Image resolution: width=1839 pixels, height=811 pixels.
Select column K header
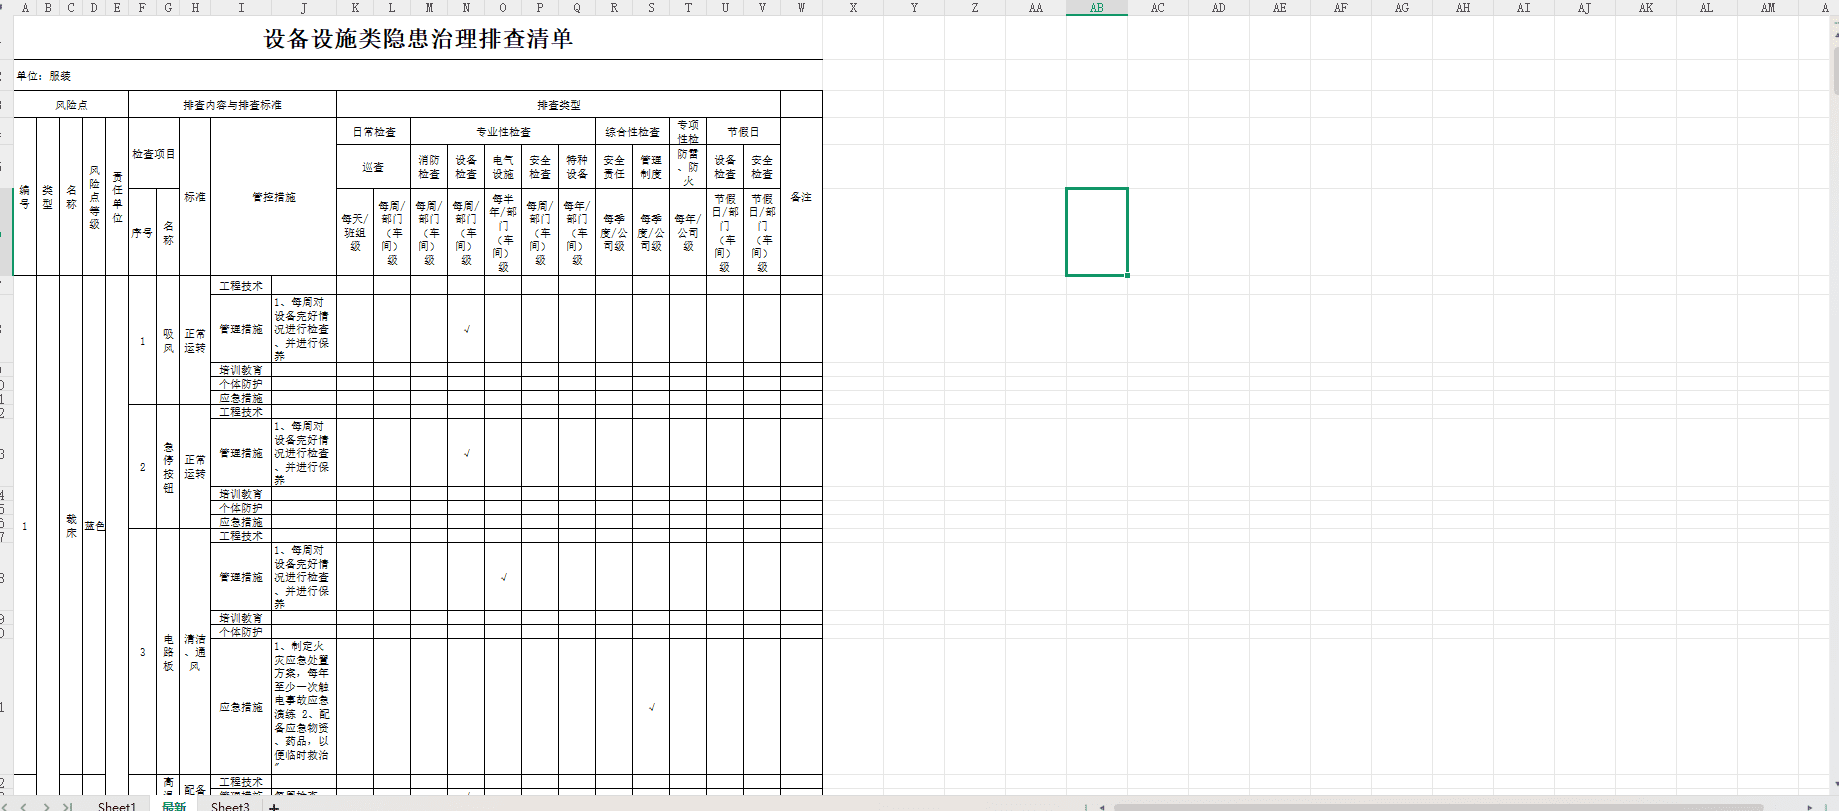click(x=355, y=8)
